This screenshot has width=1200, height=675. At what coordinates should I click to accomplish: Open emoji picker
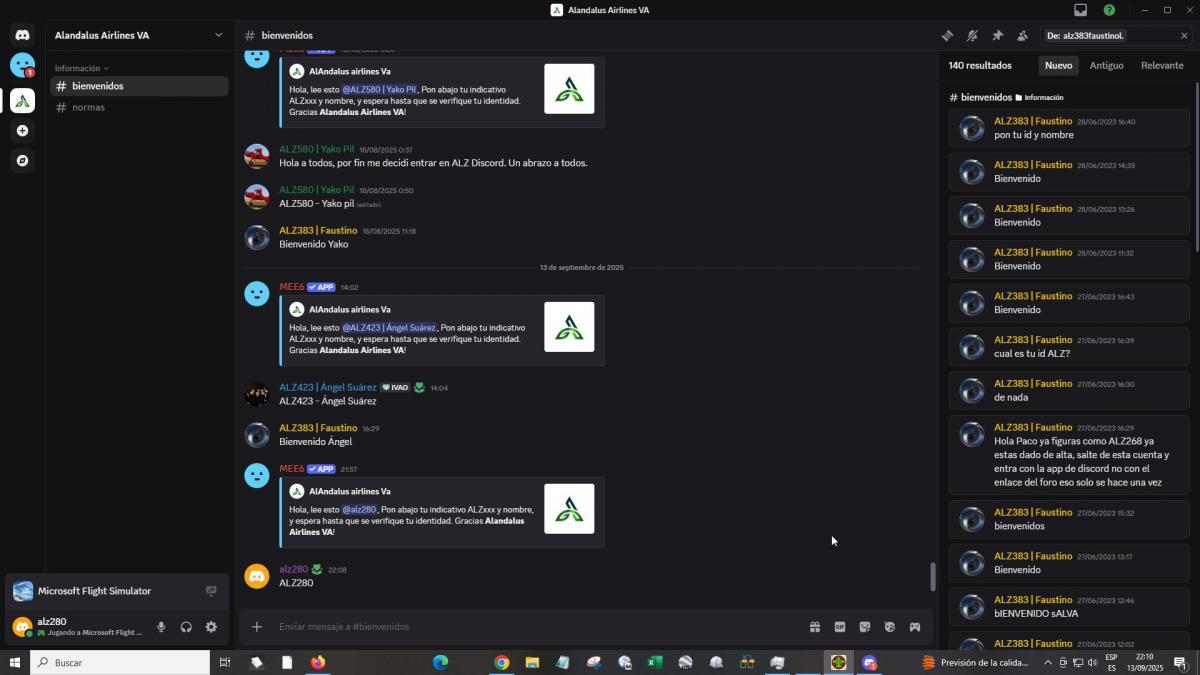click(x=889, y=627)
